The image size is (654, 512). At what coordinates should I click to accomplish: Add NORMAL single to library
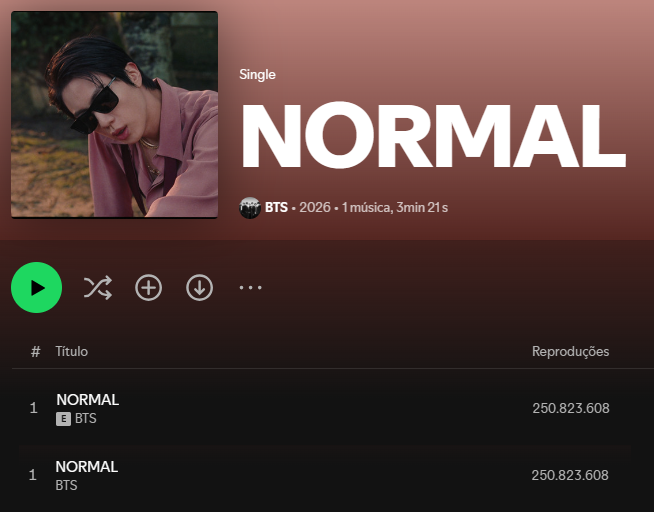point(148,287)
